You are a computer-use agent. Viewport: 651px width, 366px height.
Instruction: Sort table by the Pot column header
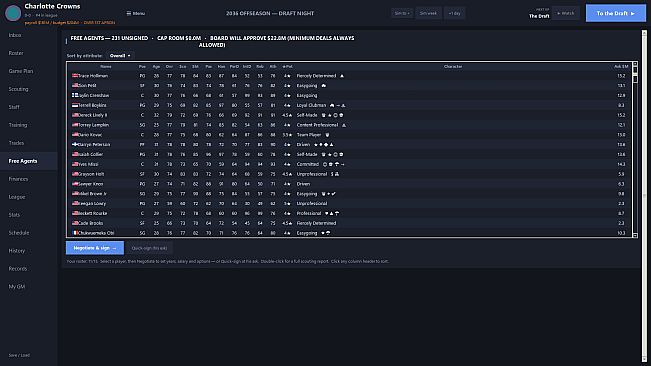coord(287,66)
